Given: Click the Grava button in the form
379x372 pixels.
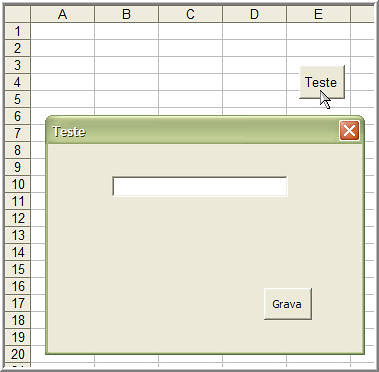Looking at the screenshot, I should pos(288,304).
